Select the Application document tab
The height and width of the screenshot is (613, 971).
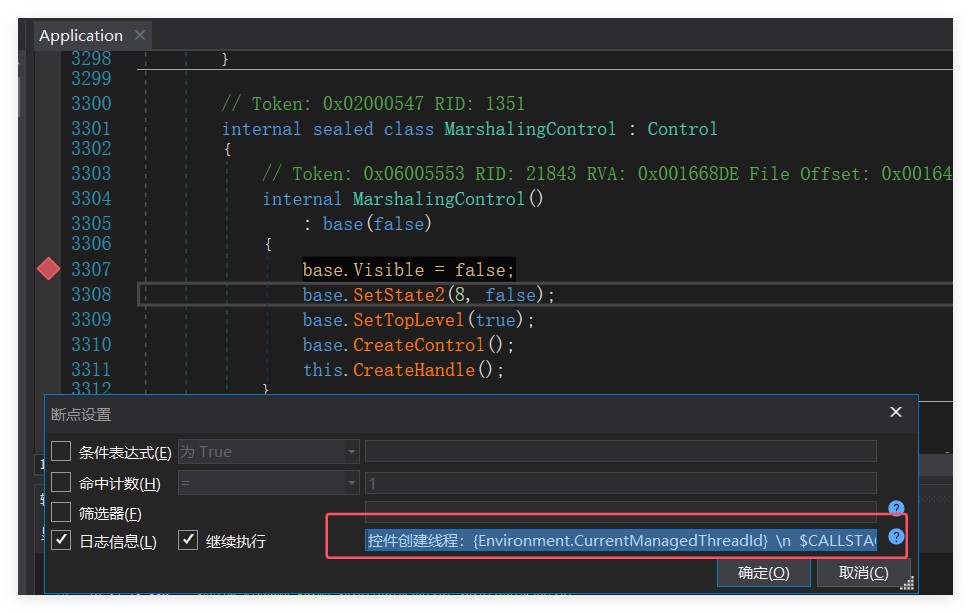pos(80,35)
